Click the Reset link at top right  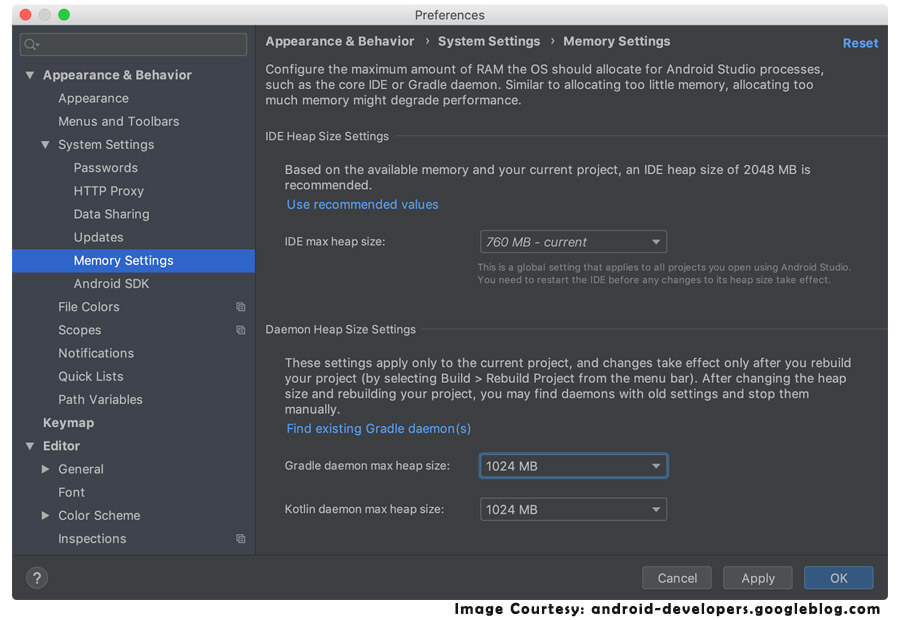coord(860,43)
